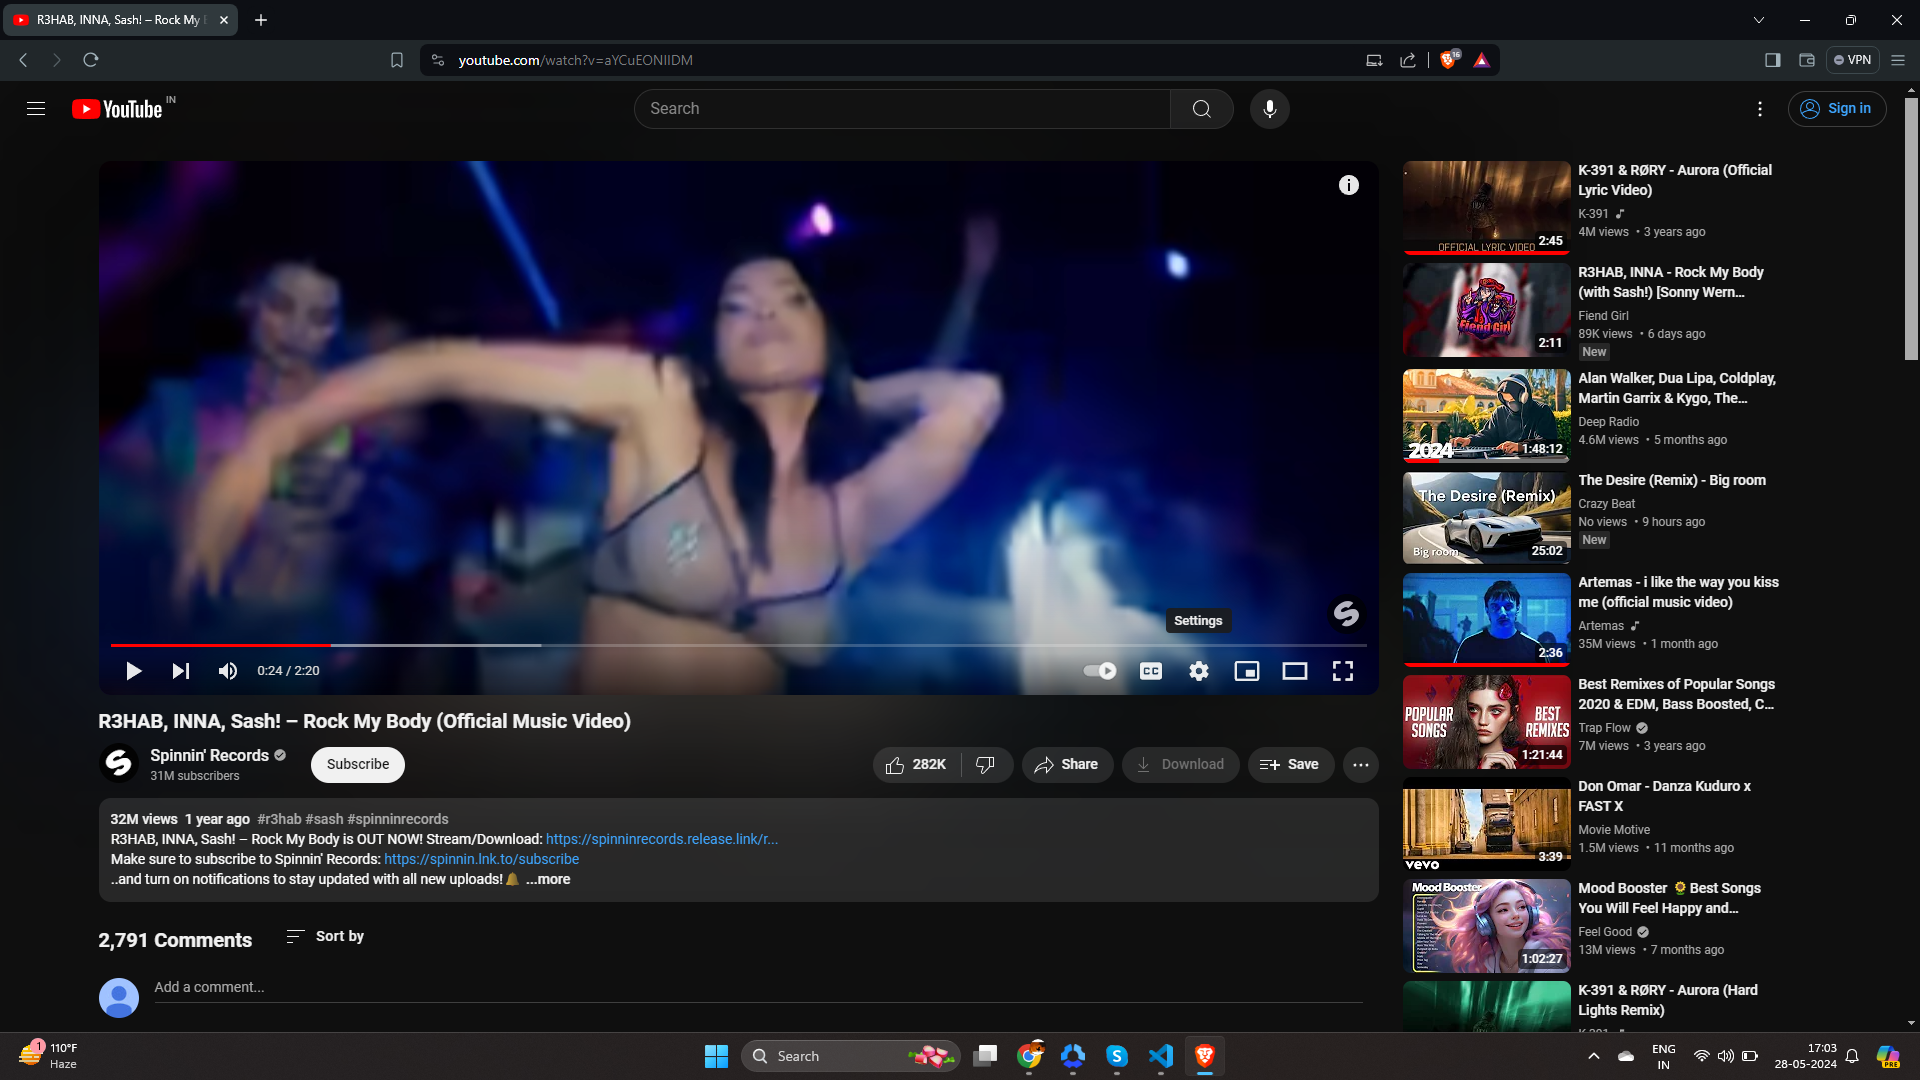
Task: Open video Settings gear
Action: 1199,671
